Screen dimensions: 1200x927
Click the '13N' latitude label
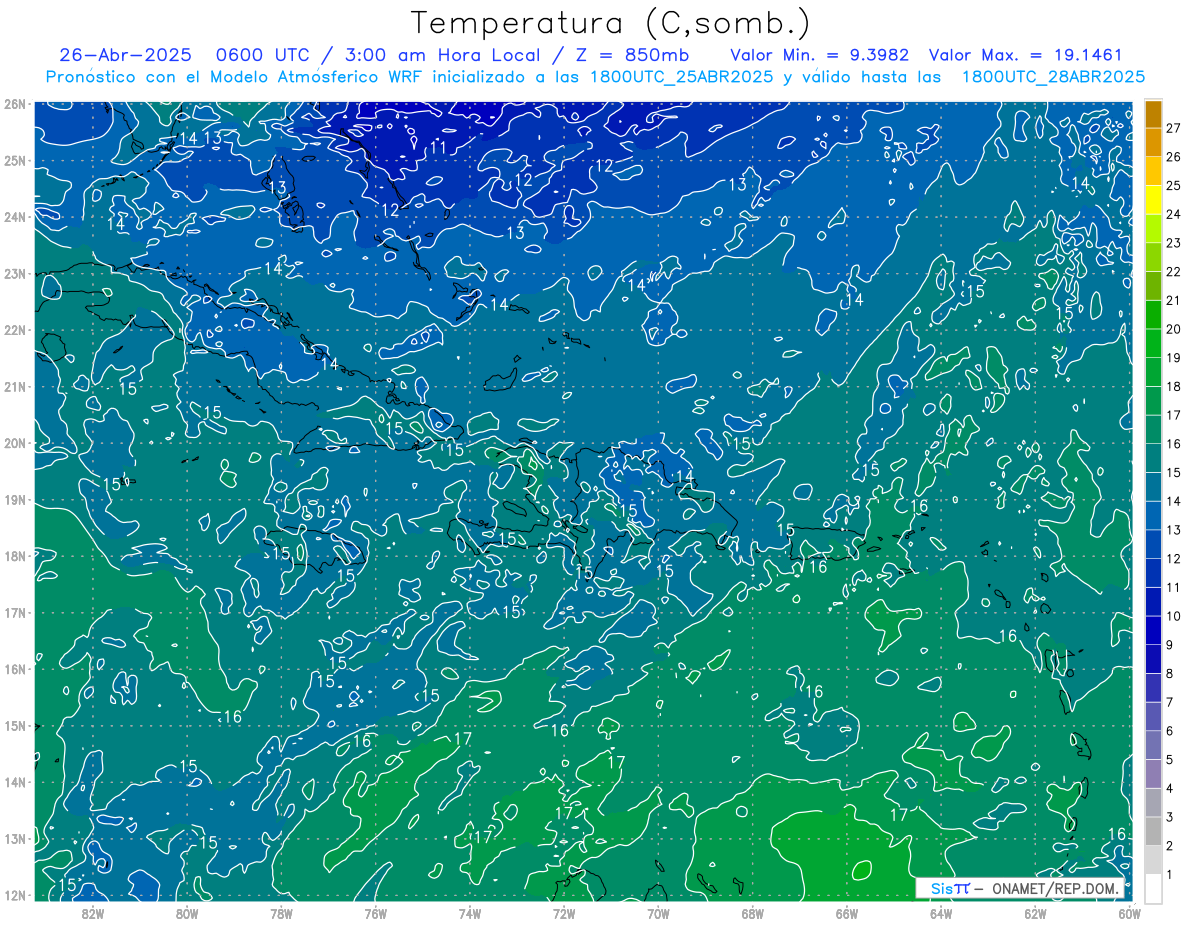point(14,839)
